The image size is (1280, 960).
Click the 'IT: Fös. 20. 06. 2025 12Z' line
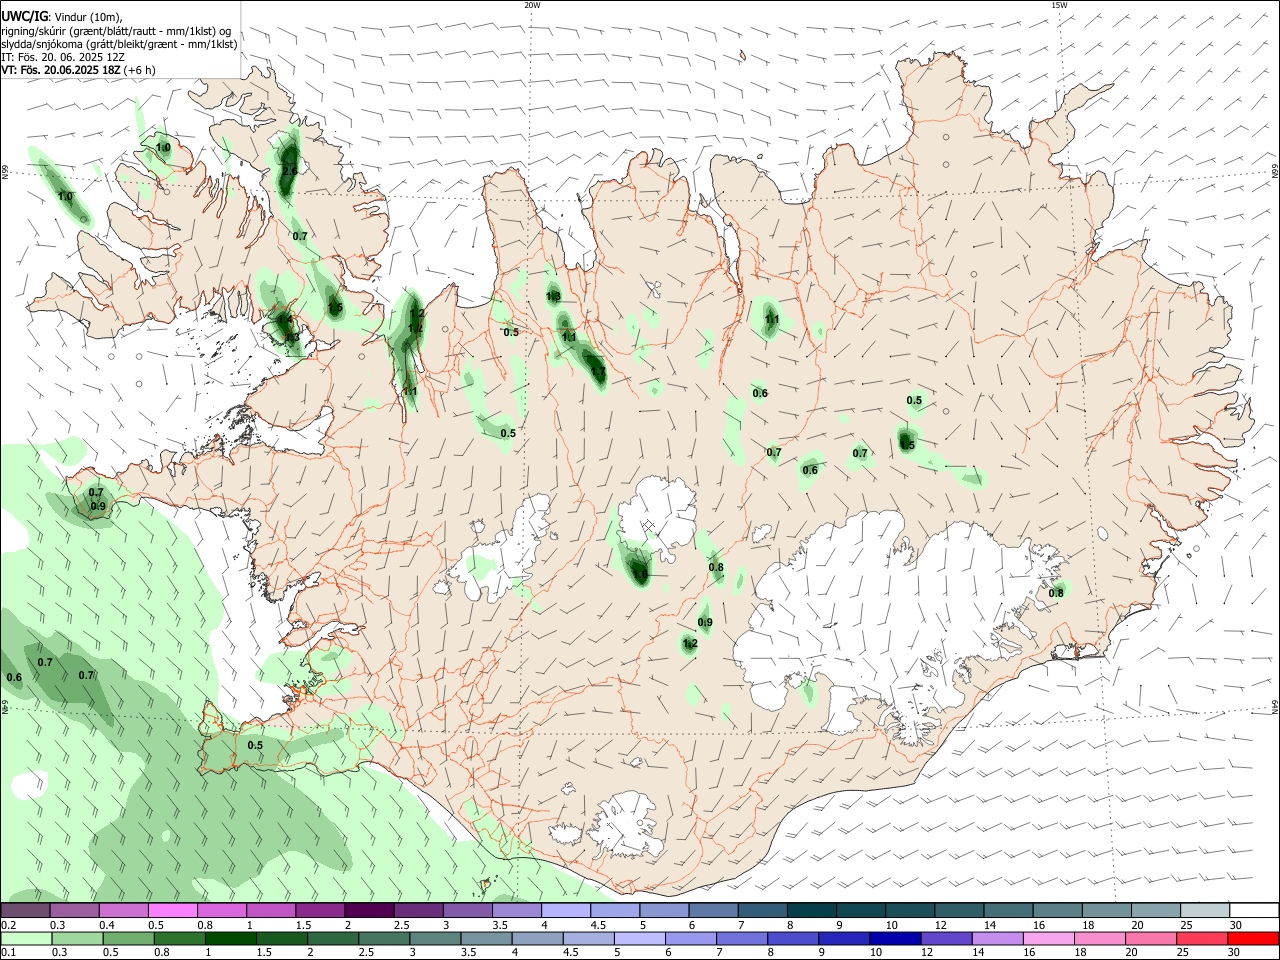[x=63, y=57]
